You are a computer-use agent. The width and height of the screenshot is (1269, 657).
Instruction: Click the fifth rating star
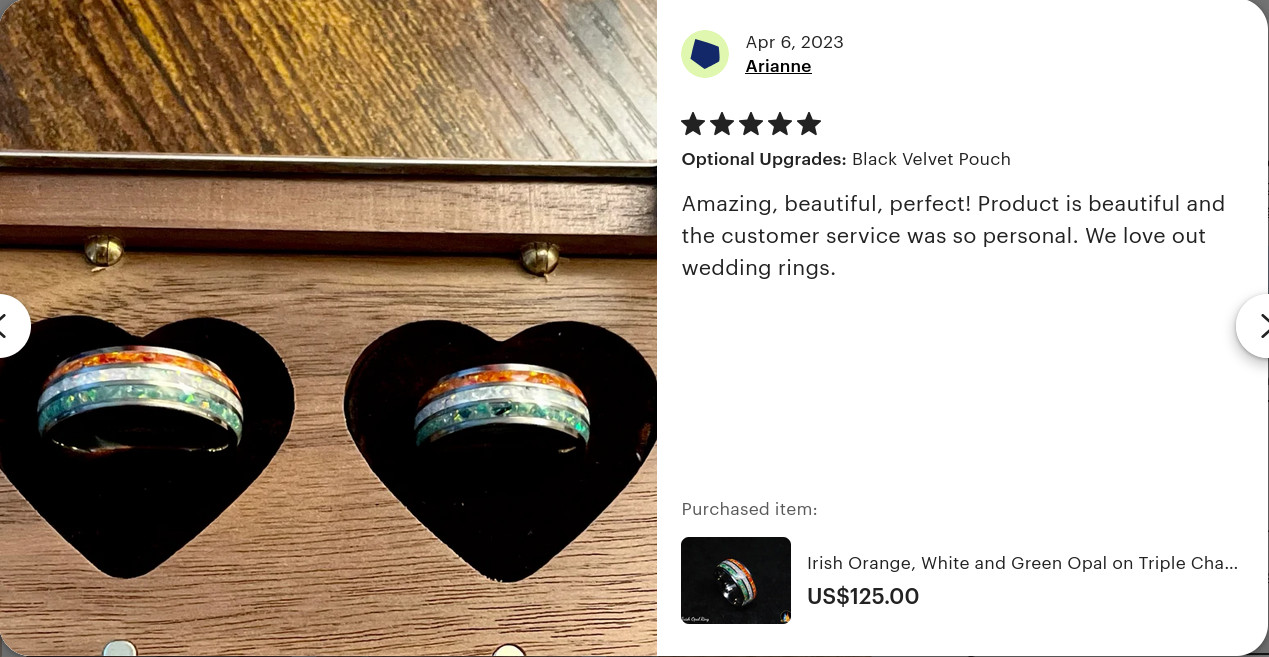809,124
